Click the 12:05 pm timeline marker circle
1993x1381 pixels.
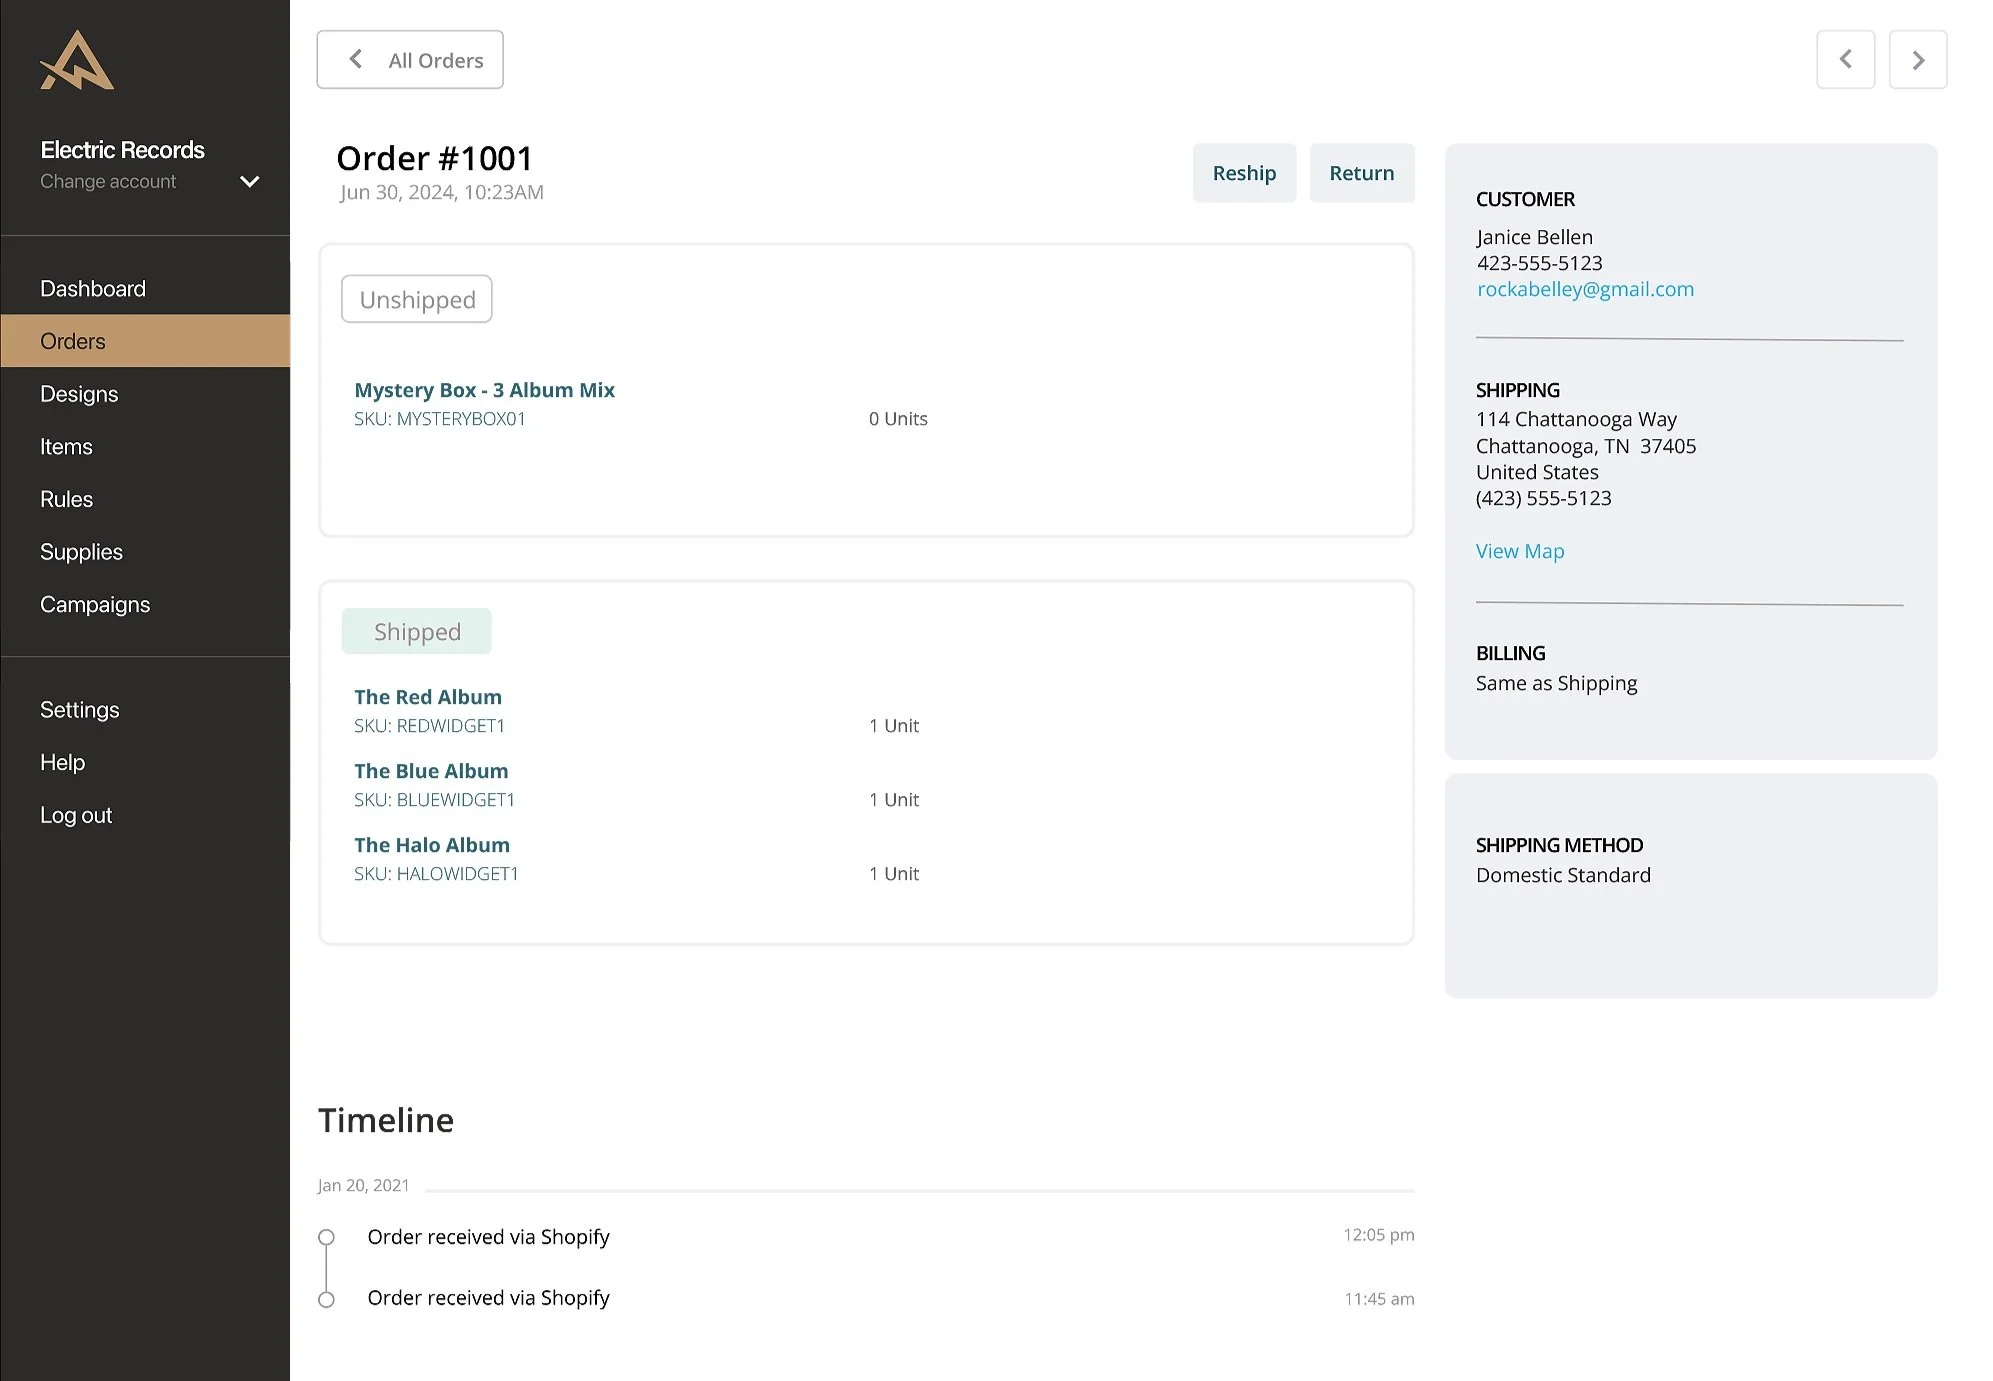pos(326,1237)
